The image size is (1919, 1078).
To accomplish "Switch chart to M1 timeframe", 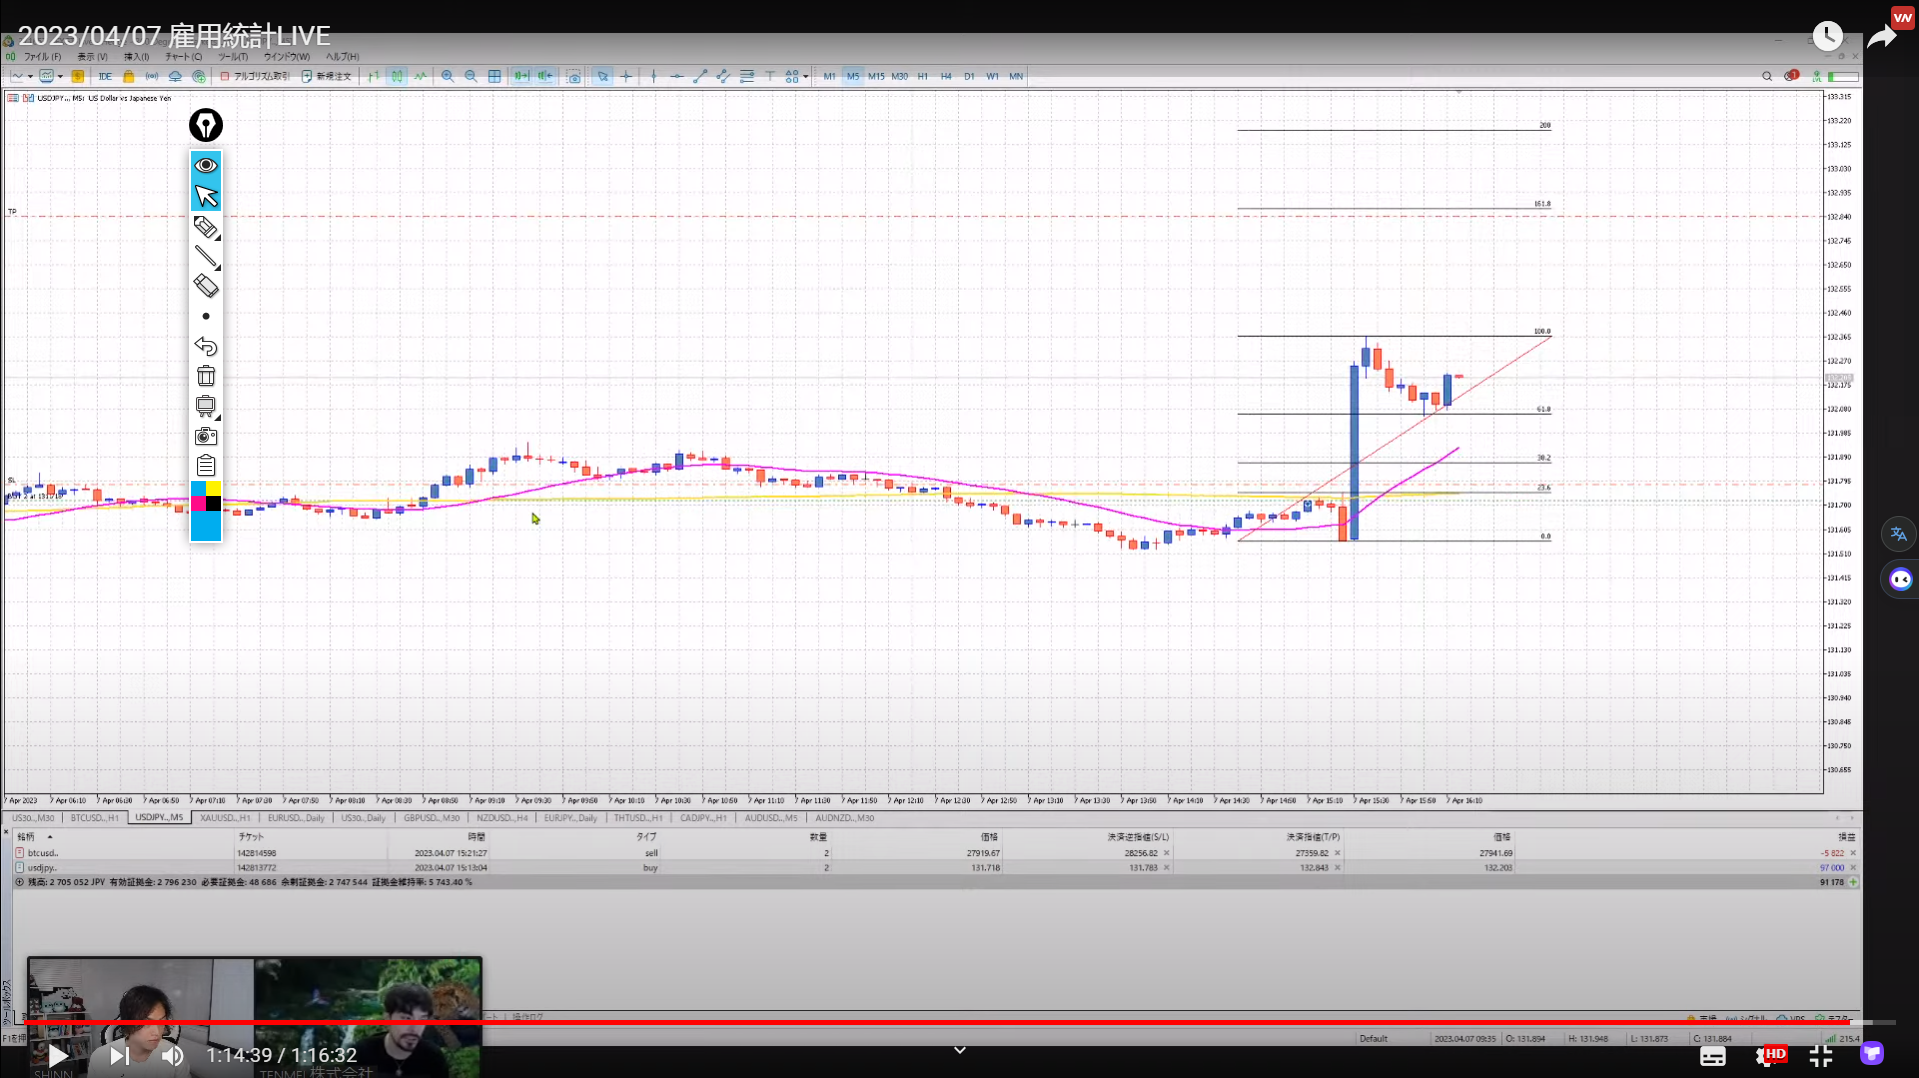I will coord(829,76).
